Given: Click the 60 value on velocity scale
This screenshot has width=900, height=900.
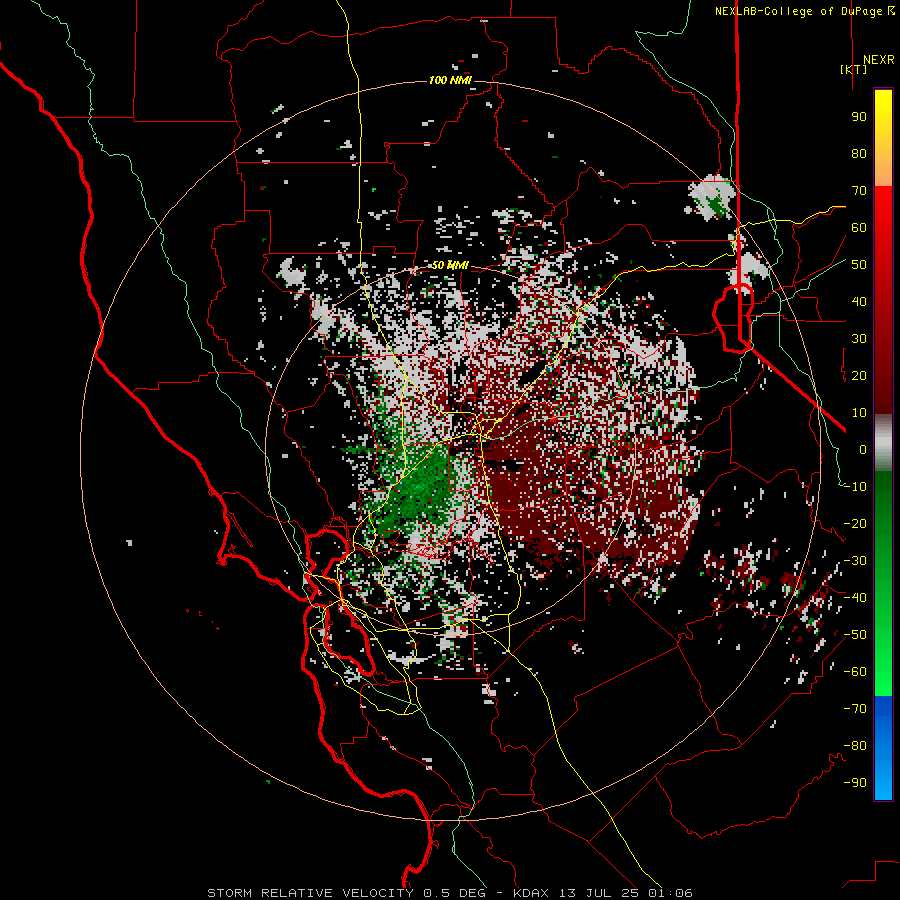Looking at the screenshot, I should coord(859,227).
